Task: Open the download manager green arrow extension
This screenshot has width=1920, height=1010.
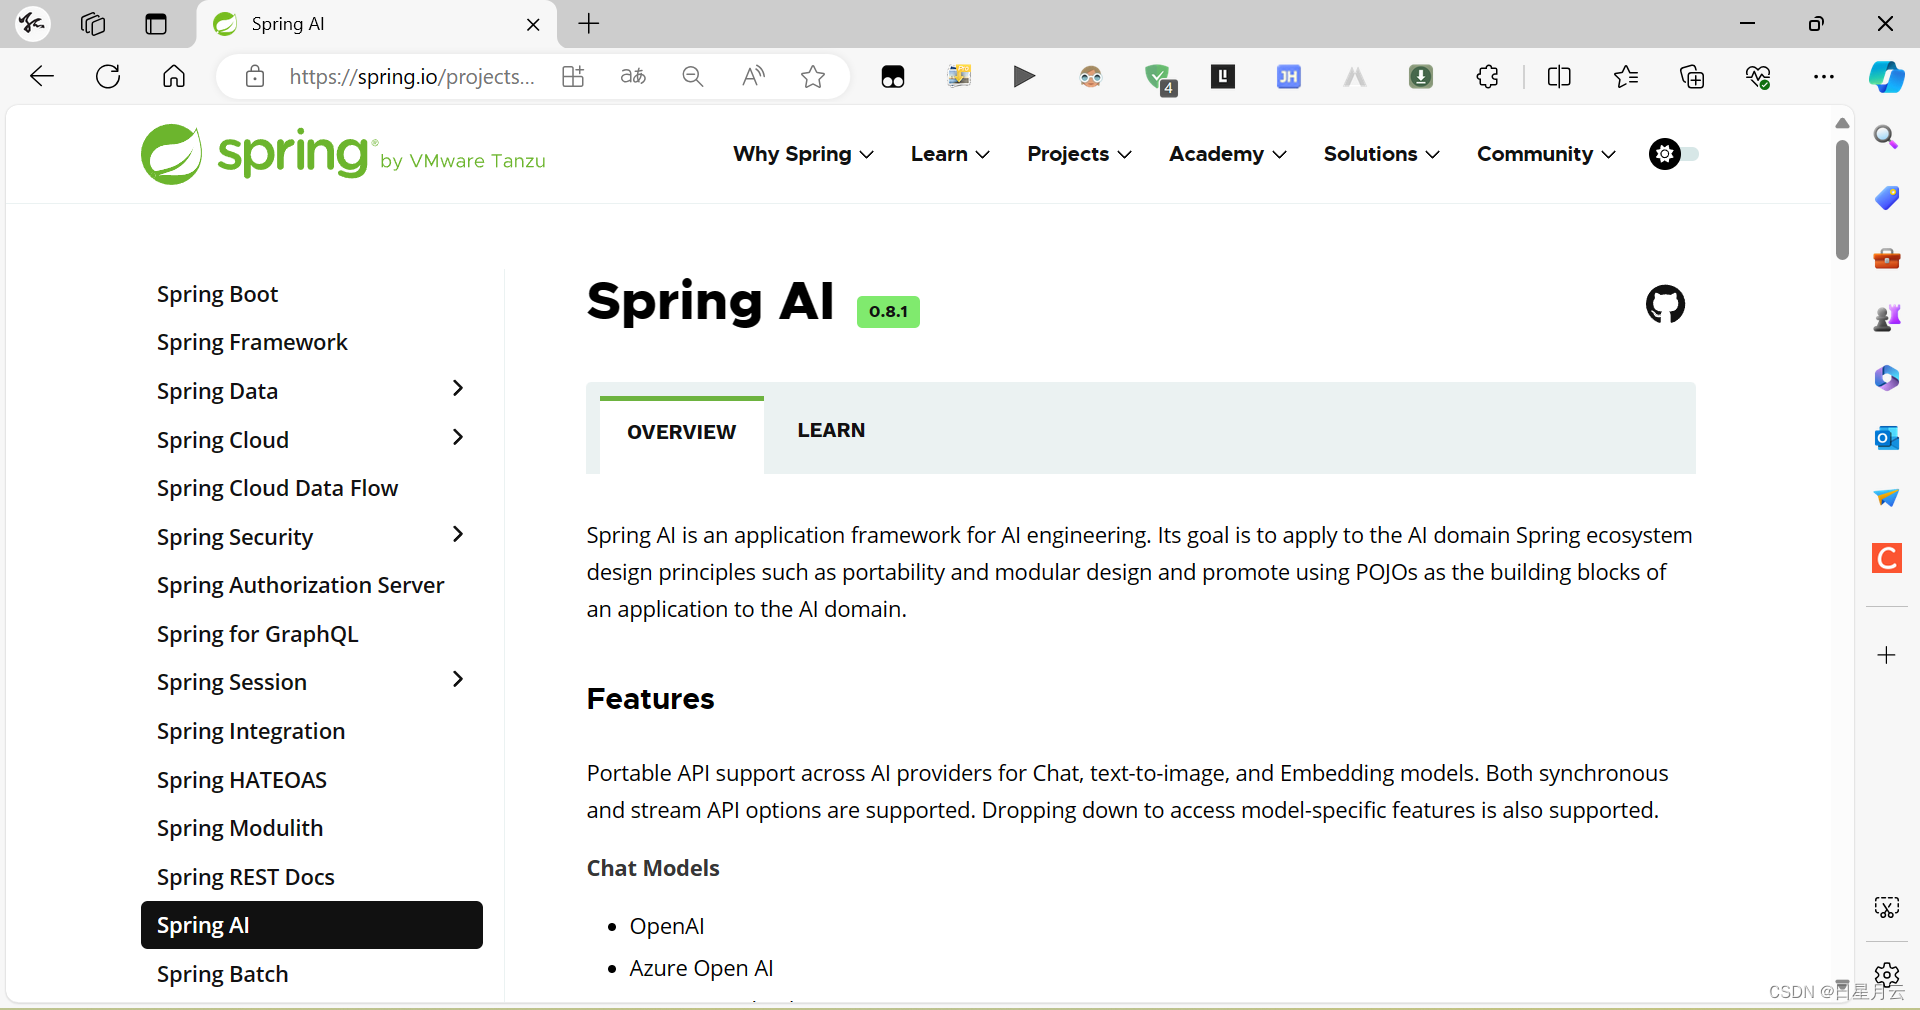Action: click(1421, 76)
